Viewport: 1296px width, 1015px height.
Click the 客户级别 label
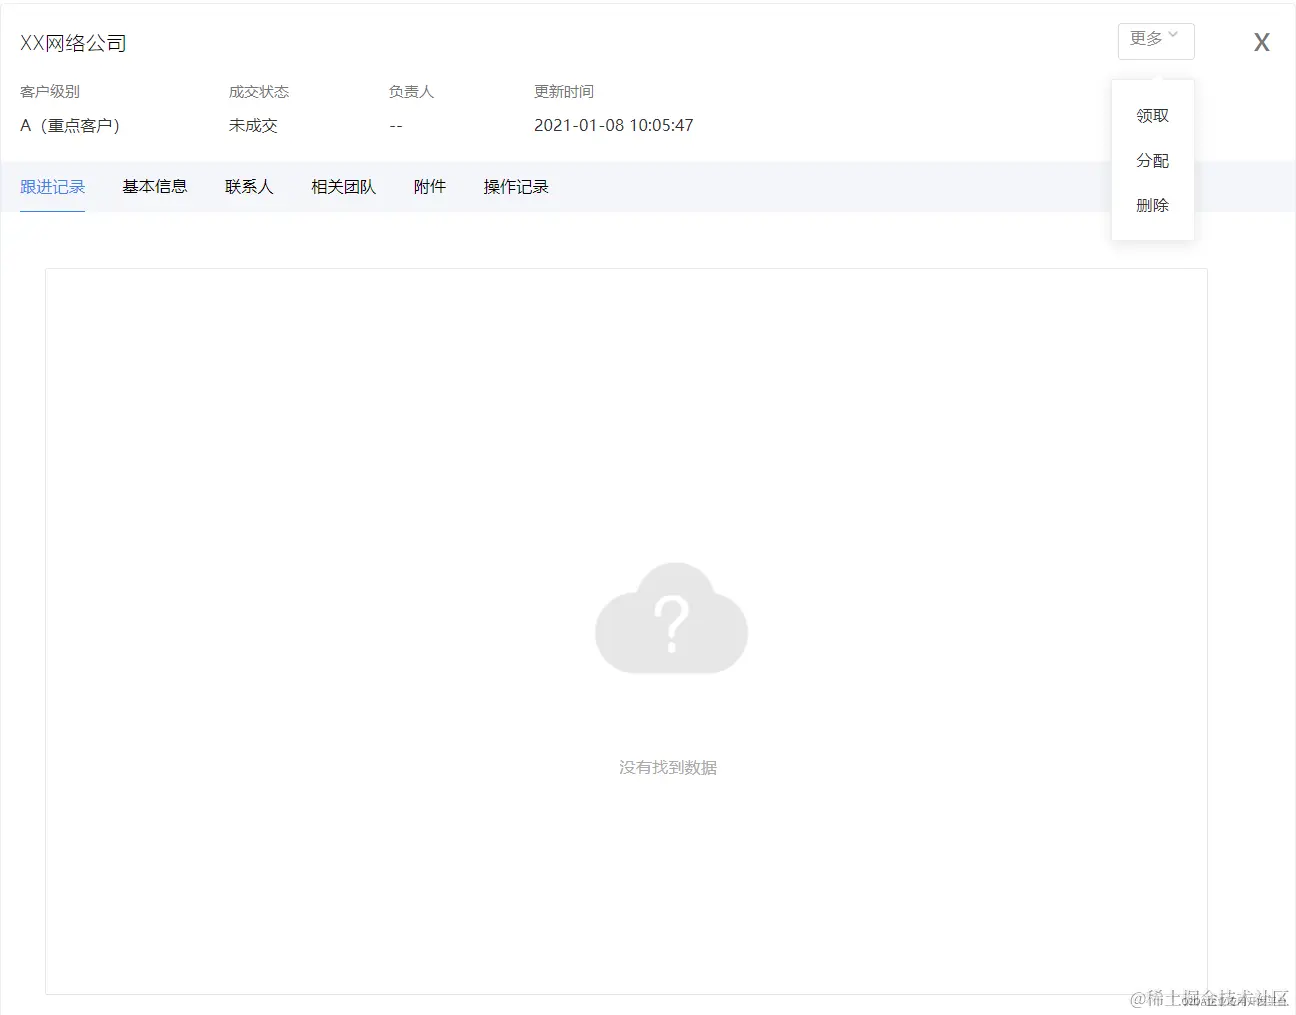click(50, 92)
